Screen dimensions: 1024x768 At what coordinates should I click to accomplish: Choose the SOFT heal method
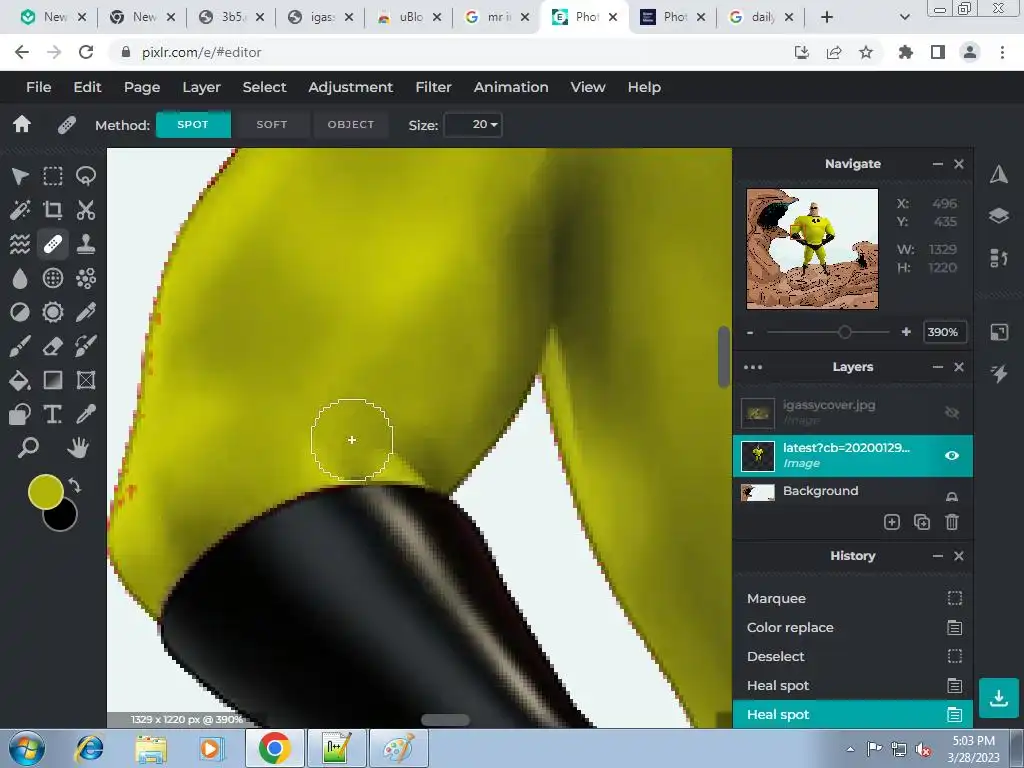pos(272,124)
